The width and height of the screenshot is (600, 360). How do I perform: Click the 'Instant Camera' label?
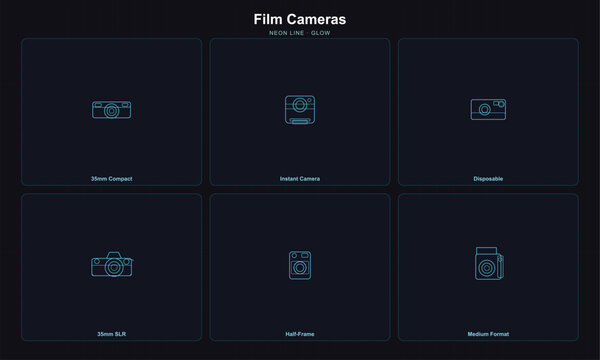coord(300,179)
